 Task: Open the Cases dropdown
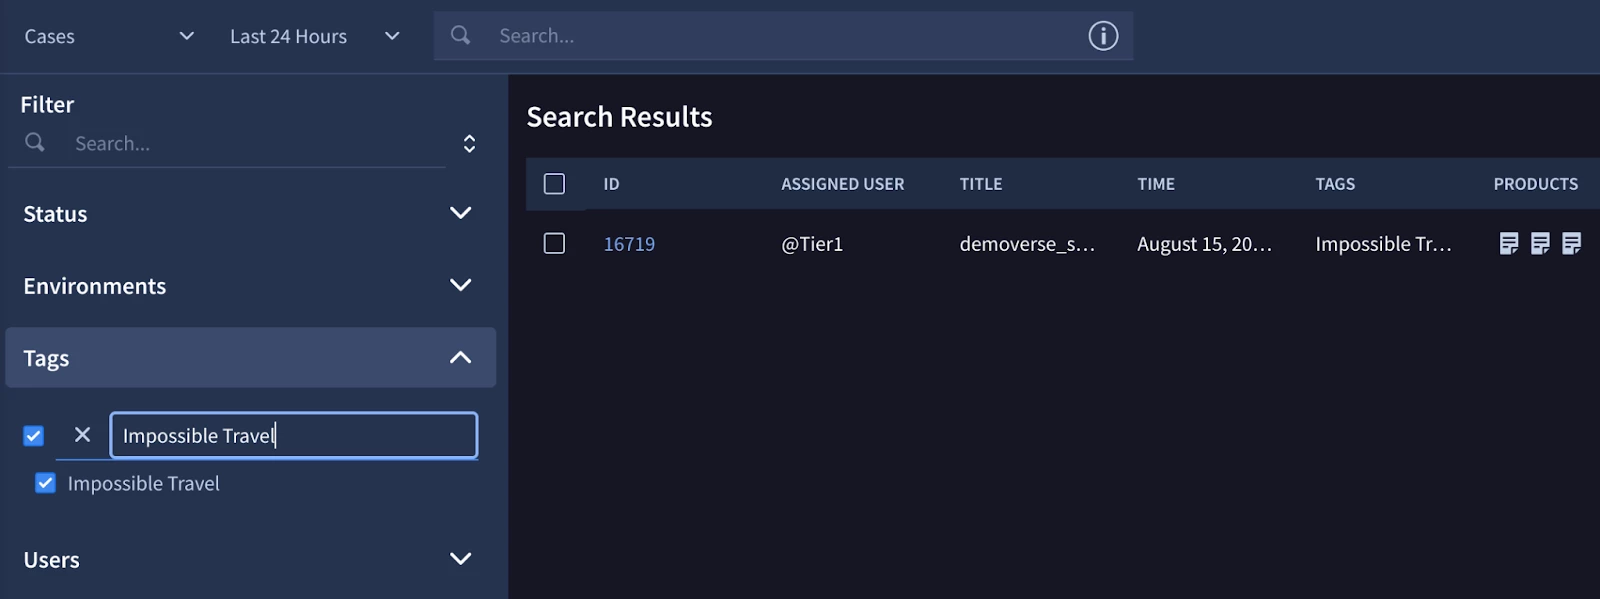coord(109,36)
